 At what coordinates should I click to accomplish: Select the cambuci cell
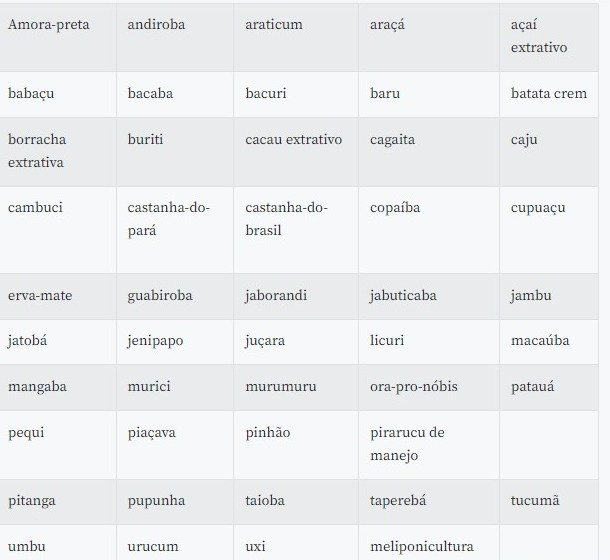point(58,230)
